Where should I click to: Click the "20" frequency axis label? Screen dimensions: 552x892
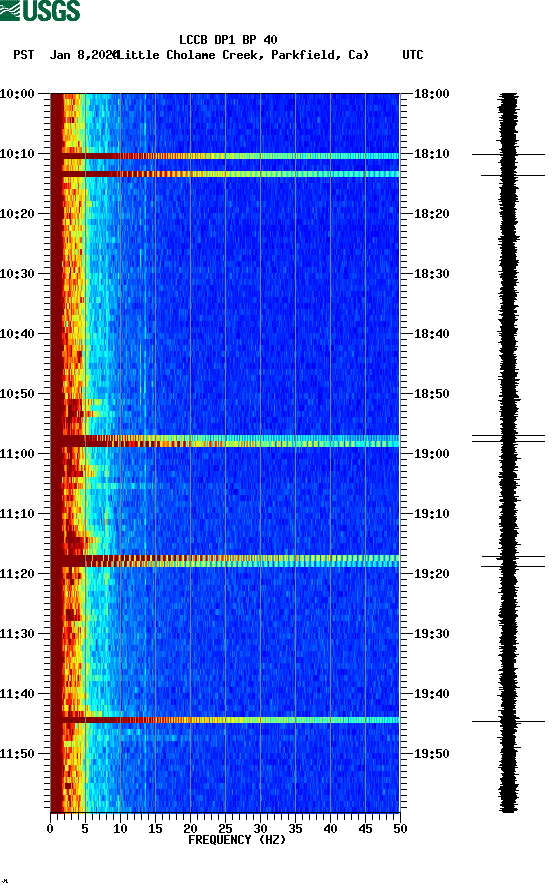pyautogui.click(x=190, y=829)
